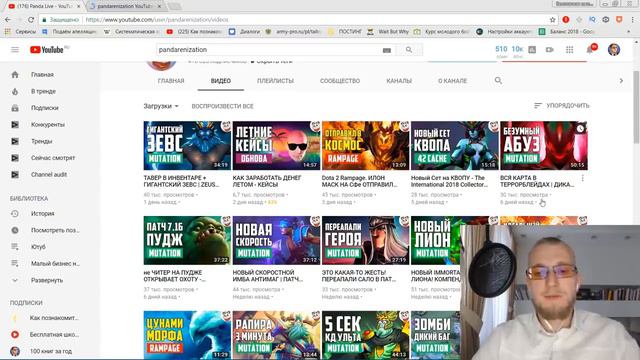
Task: Open the account avatar menu
Action: coord(613,50)
